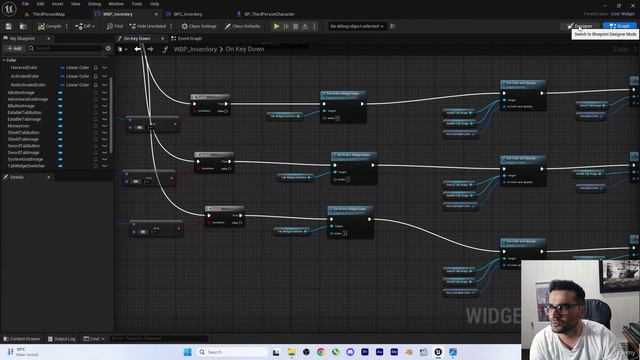Image resolution: width=640 pixels, height=360 pixels.
Task: Select the EatableTabButton variable
Action: 24,112
